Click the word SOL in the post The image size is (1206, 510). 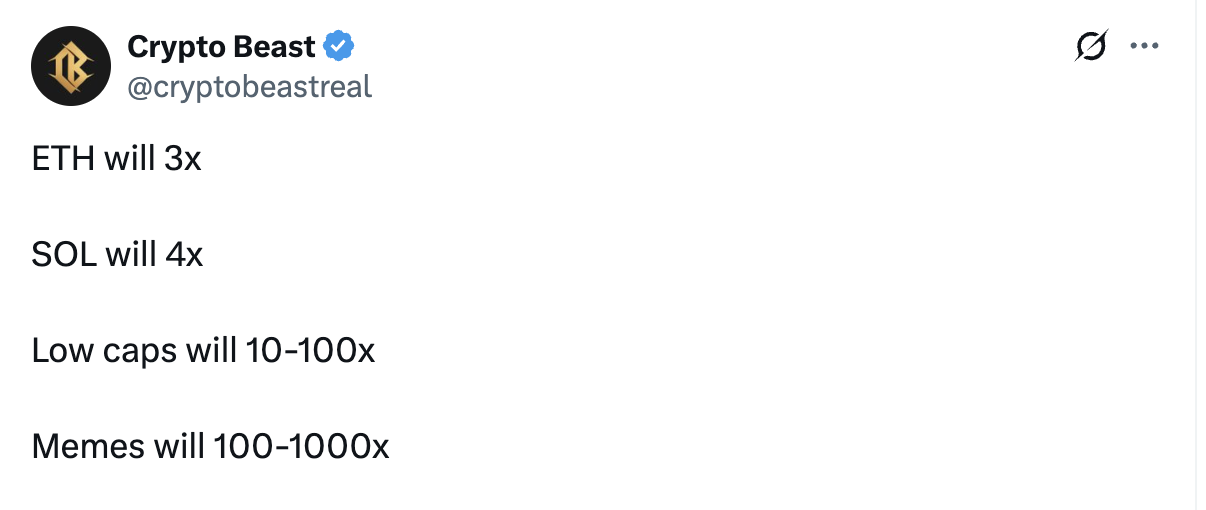click(64, 254)
